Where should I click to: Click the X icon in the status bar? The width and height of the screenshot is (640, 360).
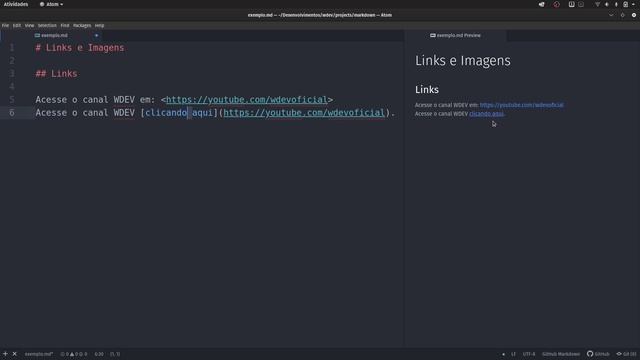pyautogui.click(x=15, y=354)
